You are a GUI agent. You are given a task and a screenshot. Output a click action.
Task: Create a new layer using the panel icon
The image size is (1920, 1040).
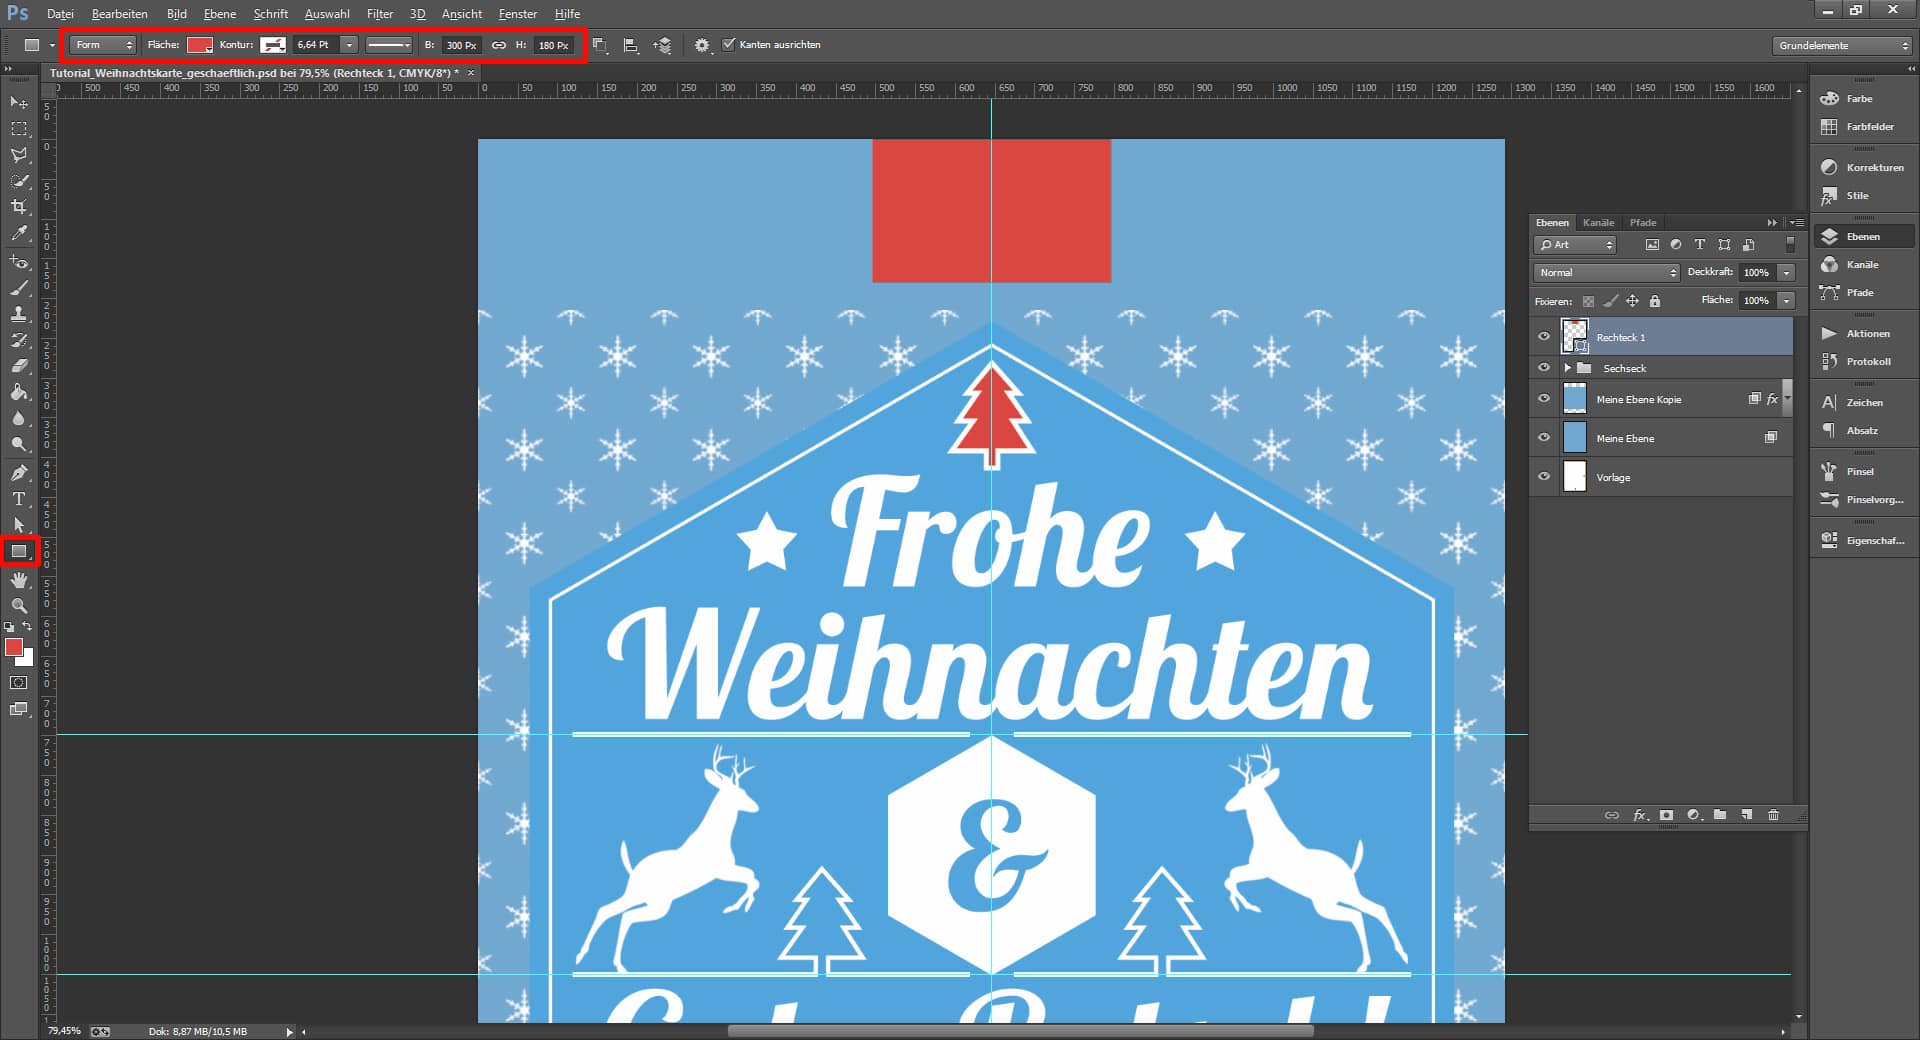point(1746,815)
